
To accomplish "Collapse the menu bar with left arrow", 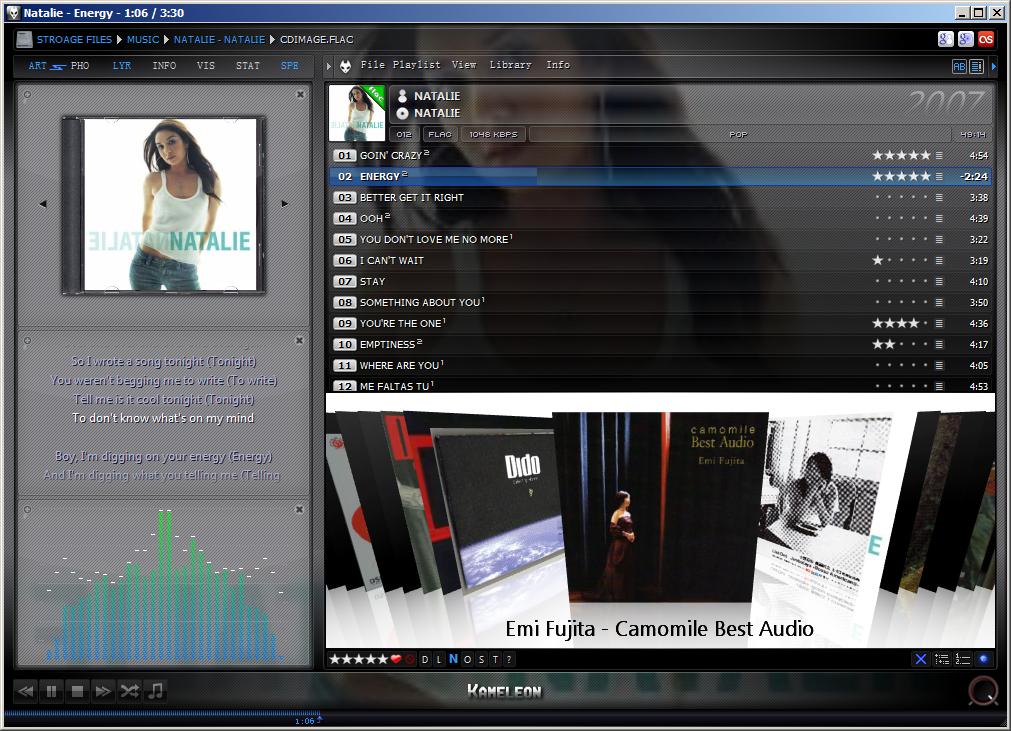I will point(329,66).
